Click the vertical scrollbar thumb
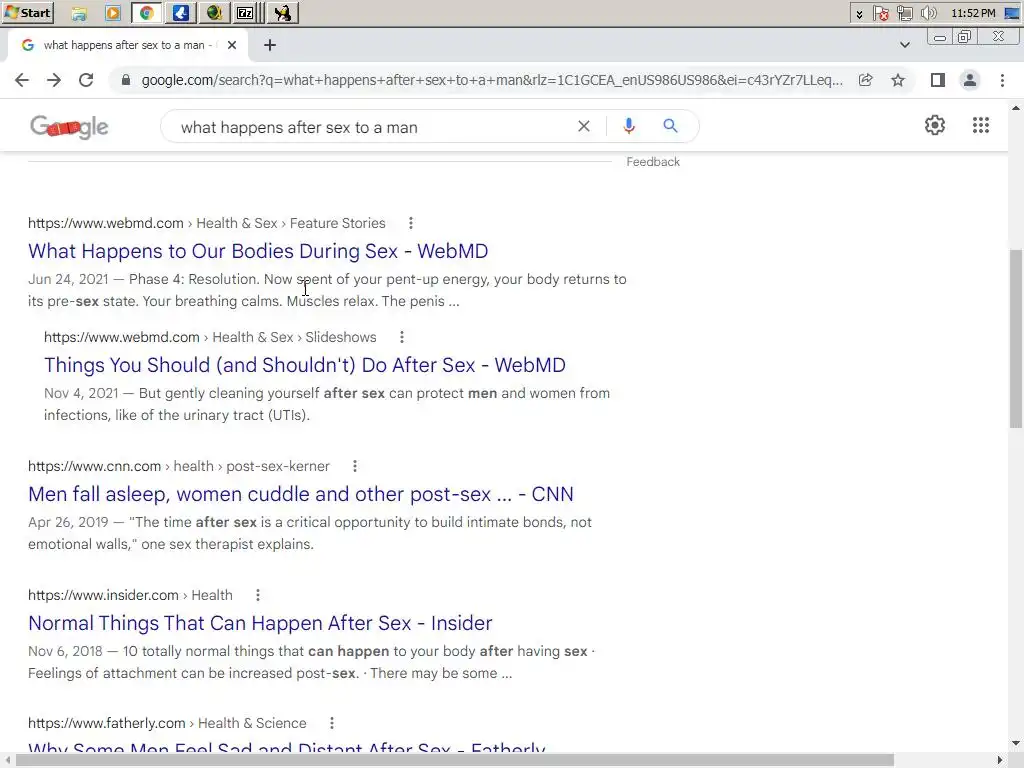The width and height of the screenshot is (1024, 768). click(1016, 338)
